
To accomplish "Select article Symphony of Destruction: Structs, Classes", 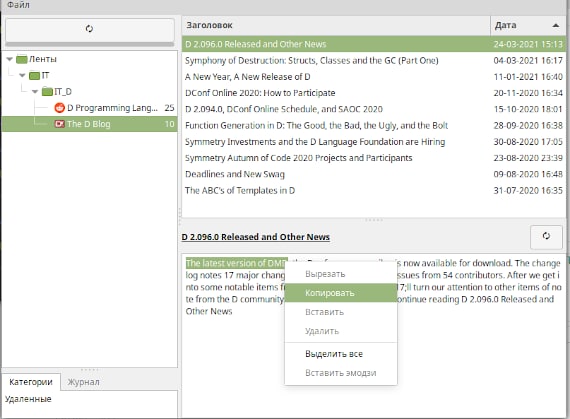I will (374, 60).
